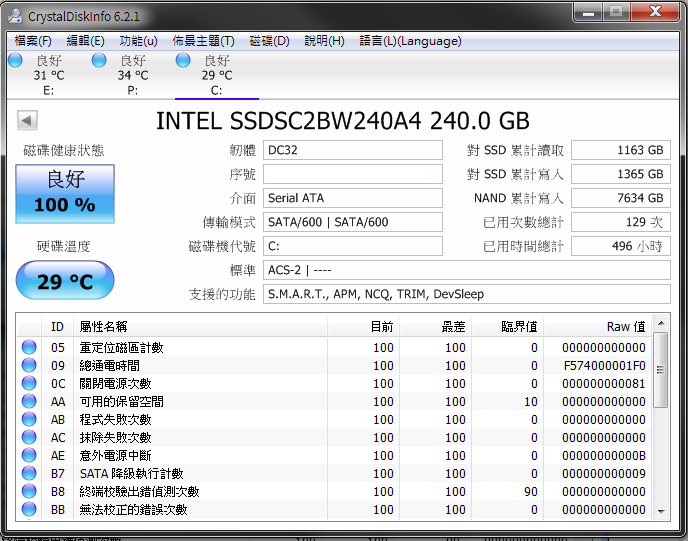Click status orb for attribute BB
Screen dimensions: 689x541
point(29,509)
